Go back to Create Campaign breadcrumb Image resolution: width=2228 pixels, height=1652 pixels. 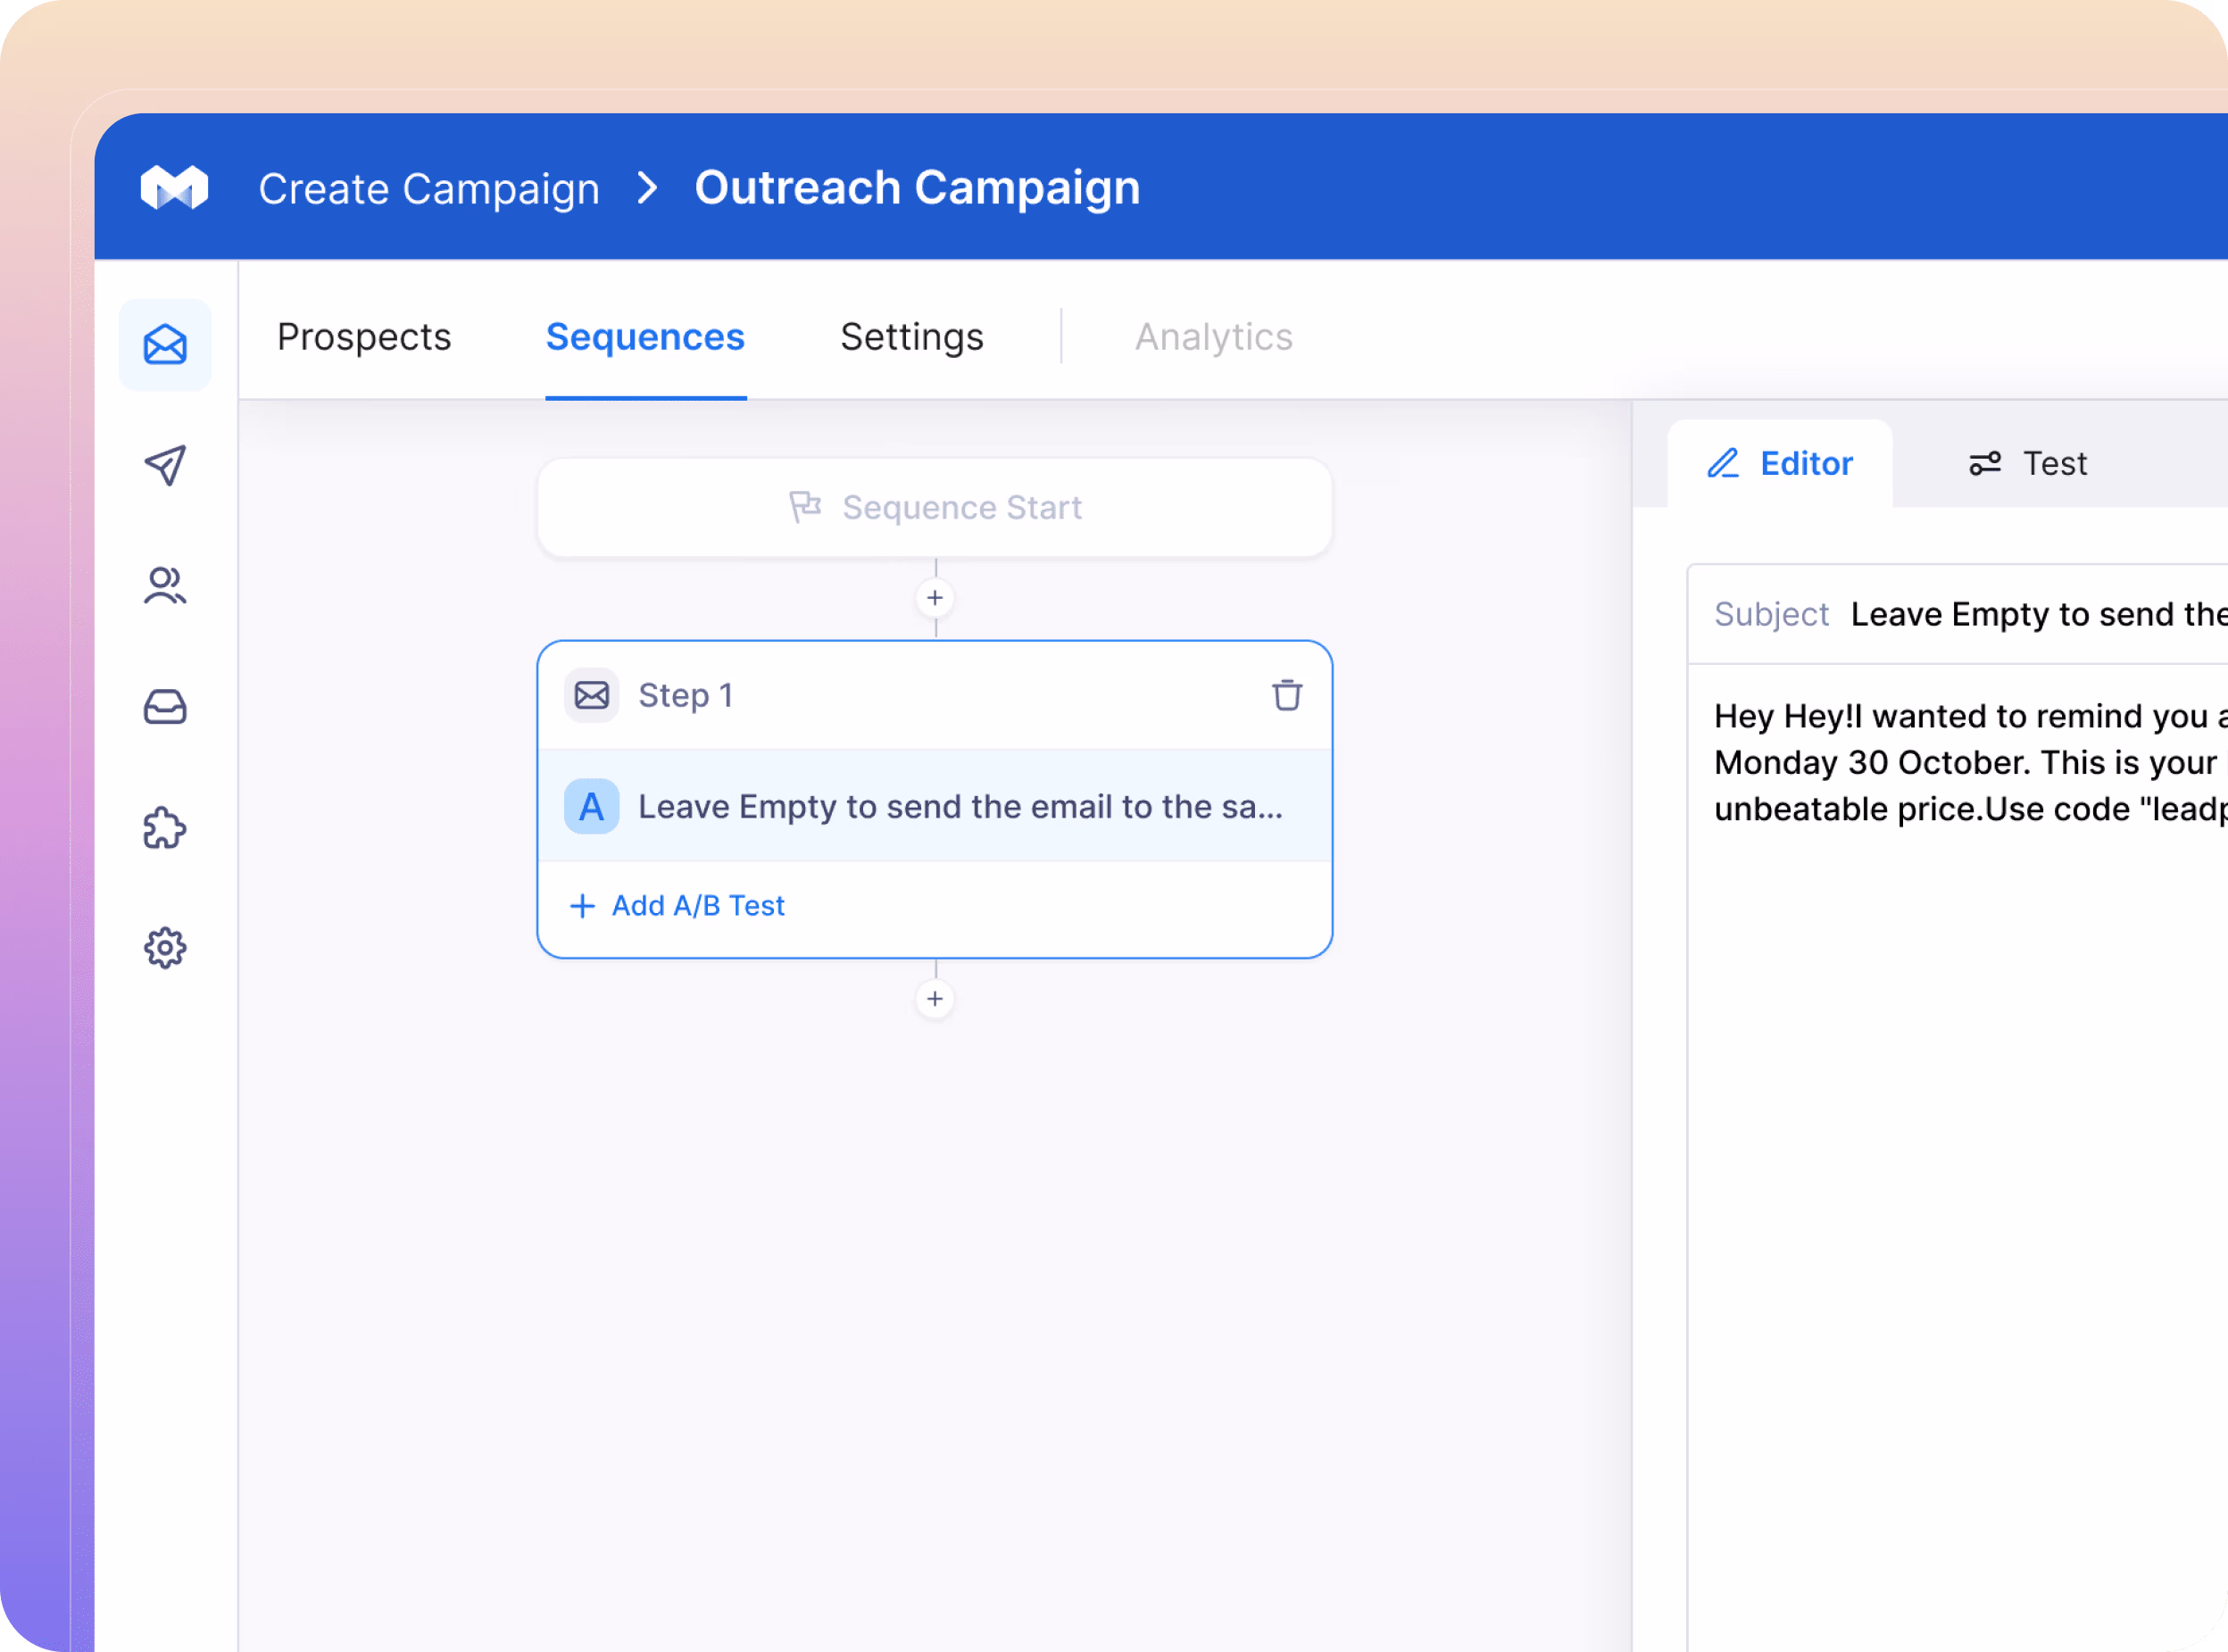(x=429, y=189)
